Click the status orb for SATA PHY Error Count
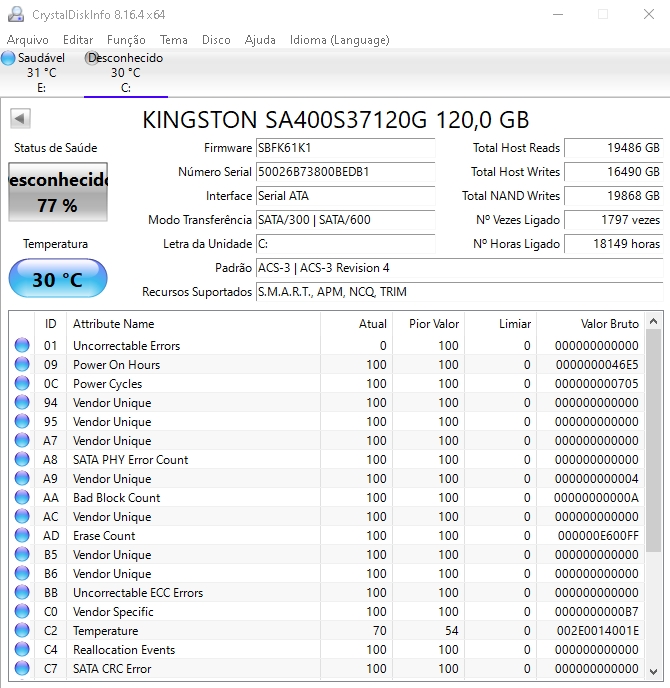The height and width of the screenshot is (688, 670). point(22,459)
